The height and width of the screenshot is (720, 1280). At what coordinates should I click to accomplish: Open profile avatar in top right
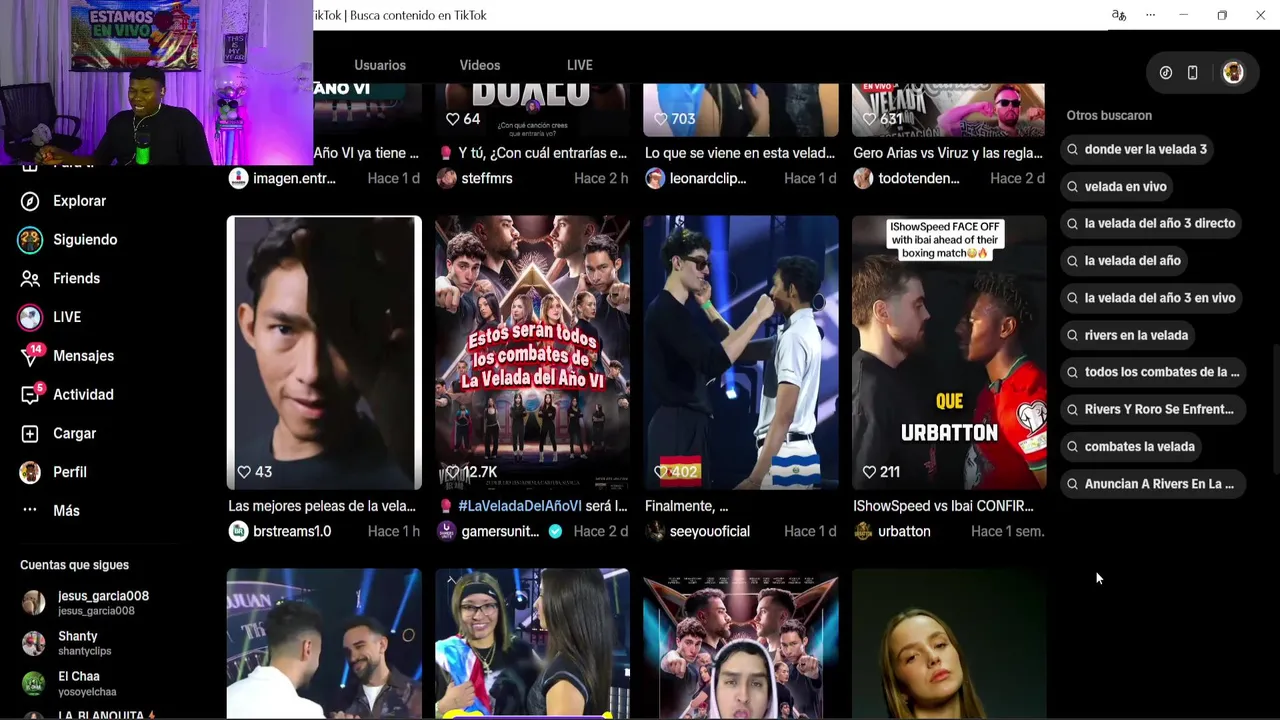tap(1233, 73)
